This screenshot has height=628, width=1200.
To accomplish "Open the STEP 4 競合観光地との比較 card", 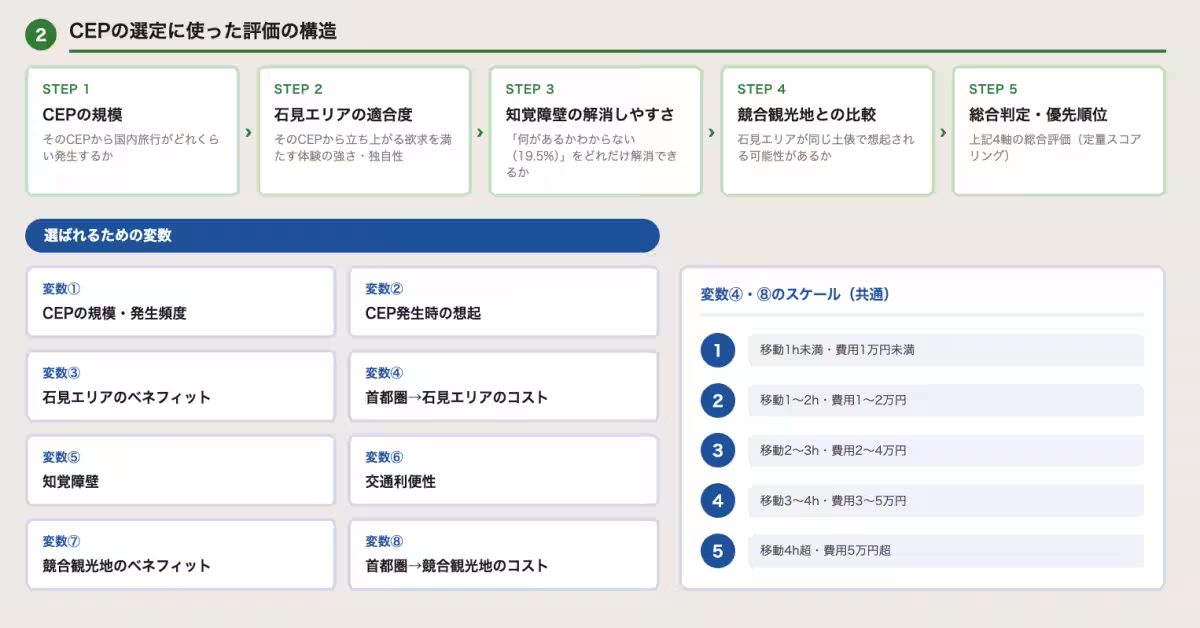I will (x=828, y=131).
